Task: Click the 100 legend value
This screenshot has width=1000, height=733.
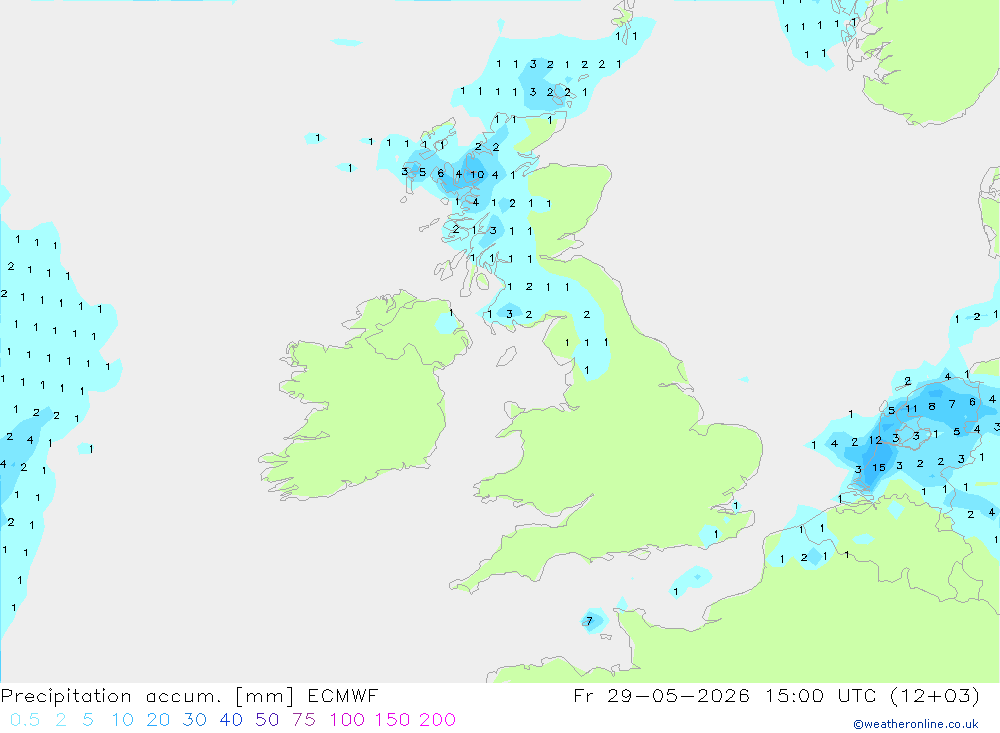Action: click(x=347, y=720)
